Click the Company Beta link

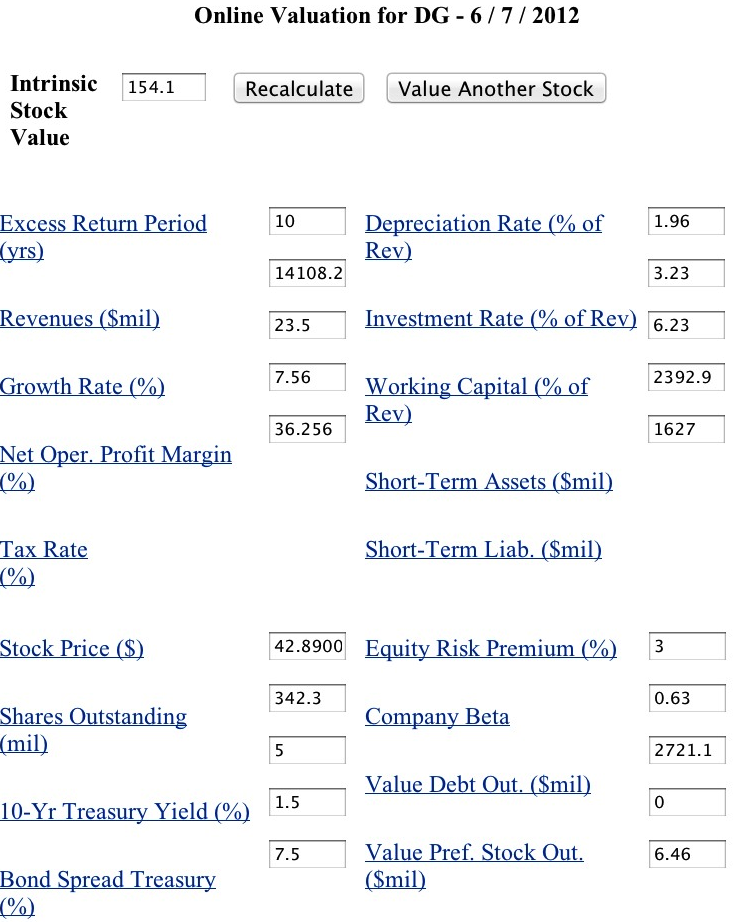pyautogui.click(x=437, y=717)
